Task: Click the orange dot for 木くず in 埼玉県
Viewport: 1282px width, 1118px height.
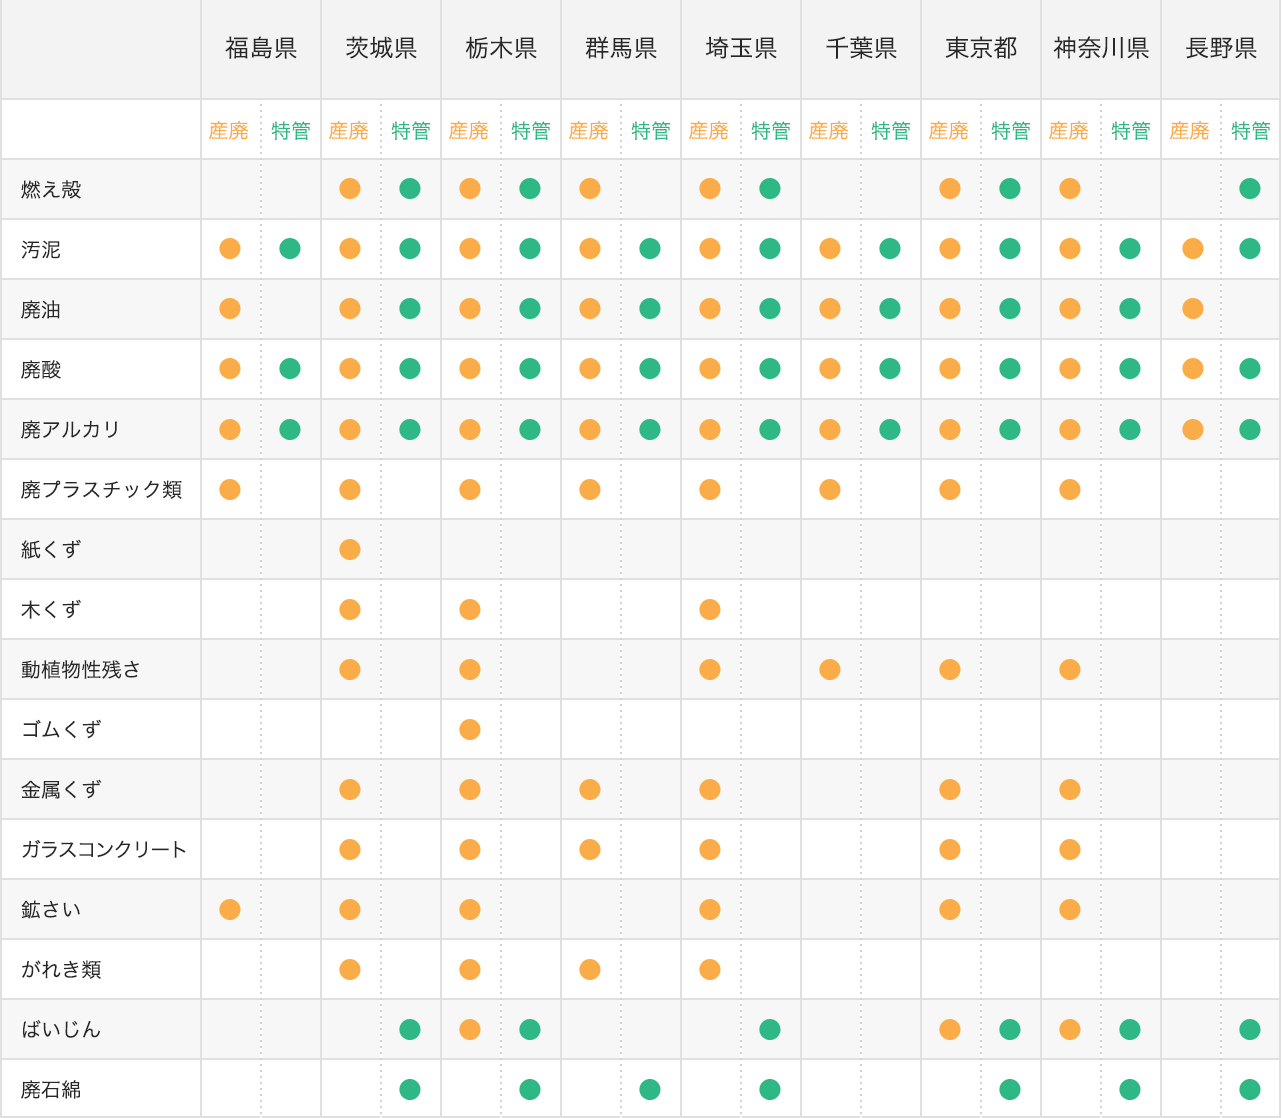Action: pyautogui.click(x=710, y=609)
